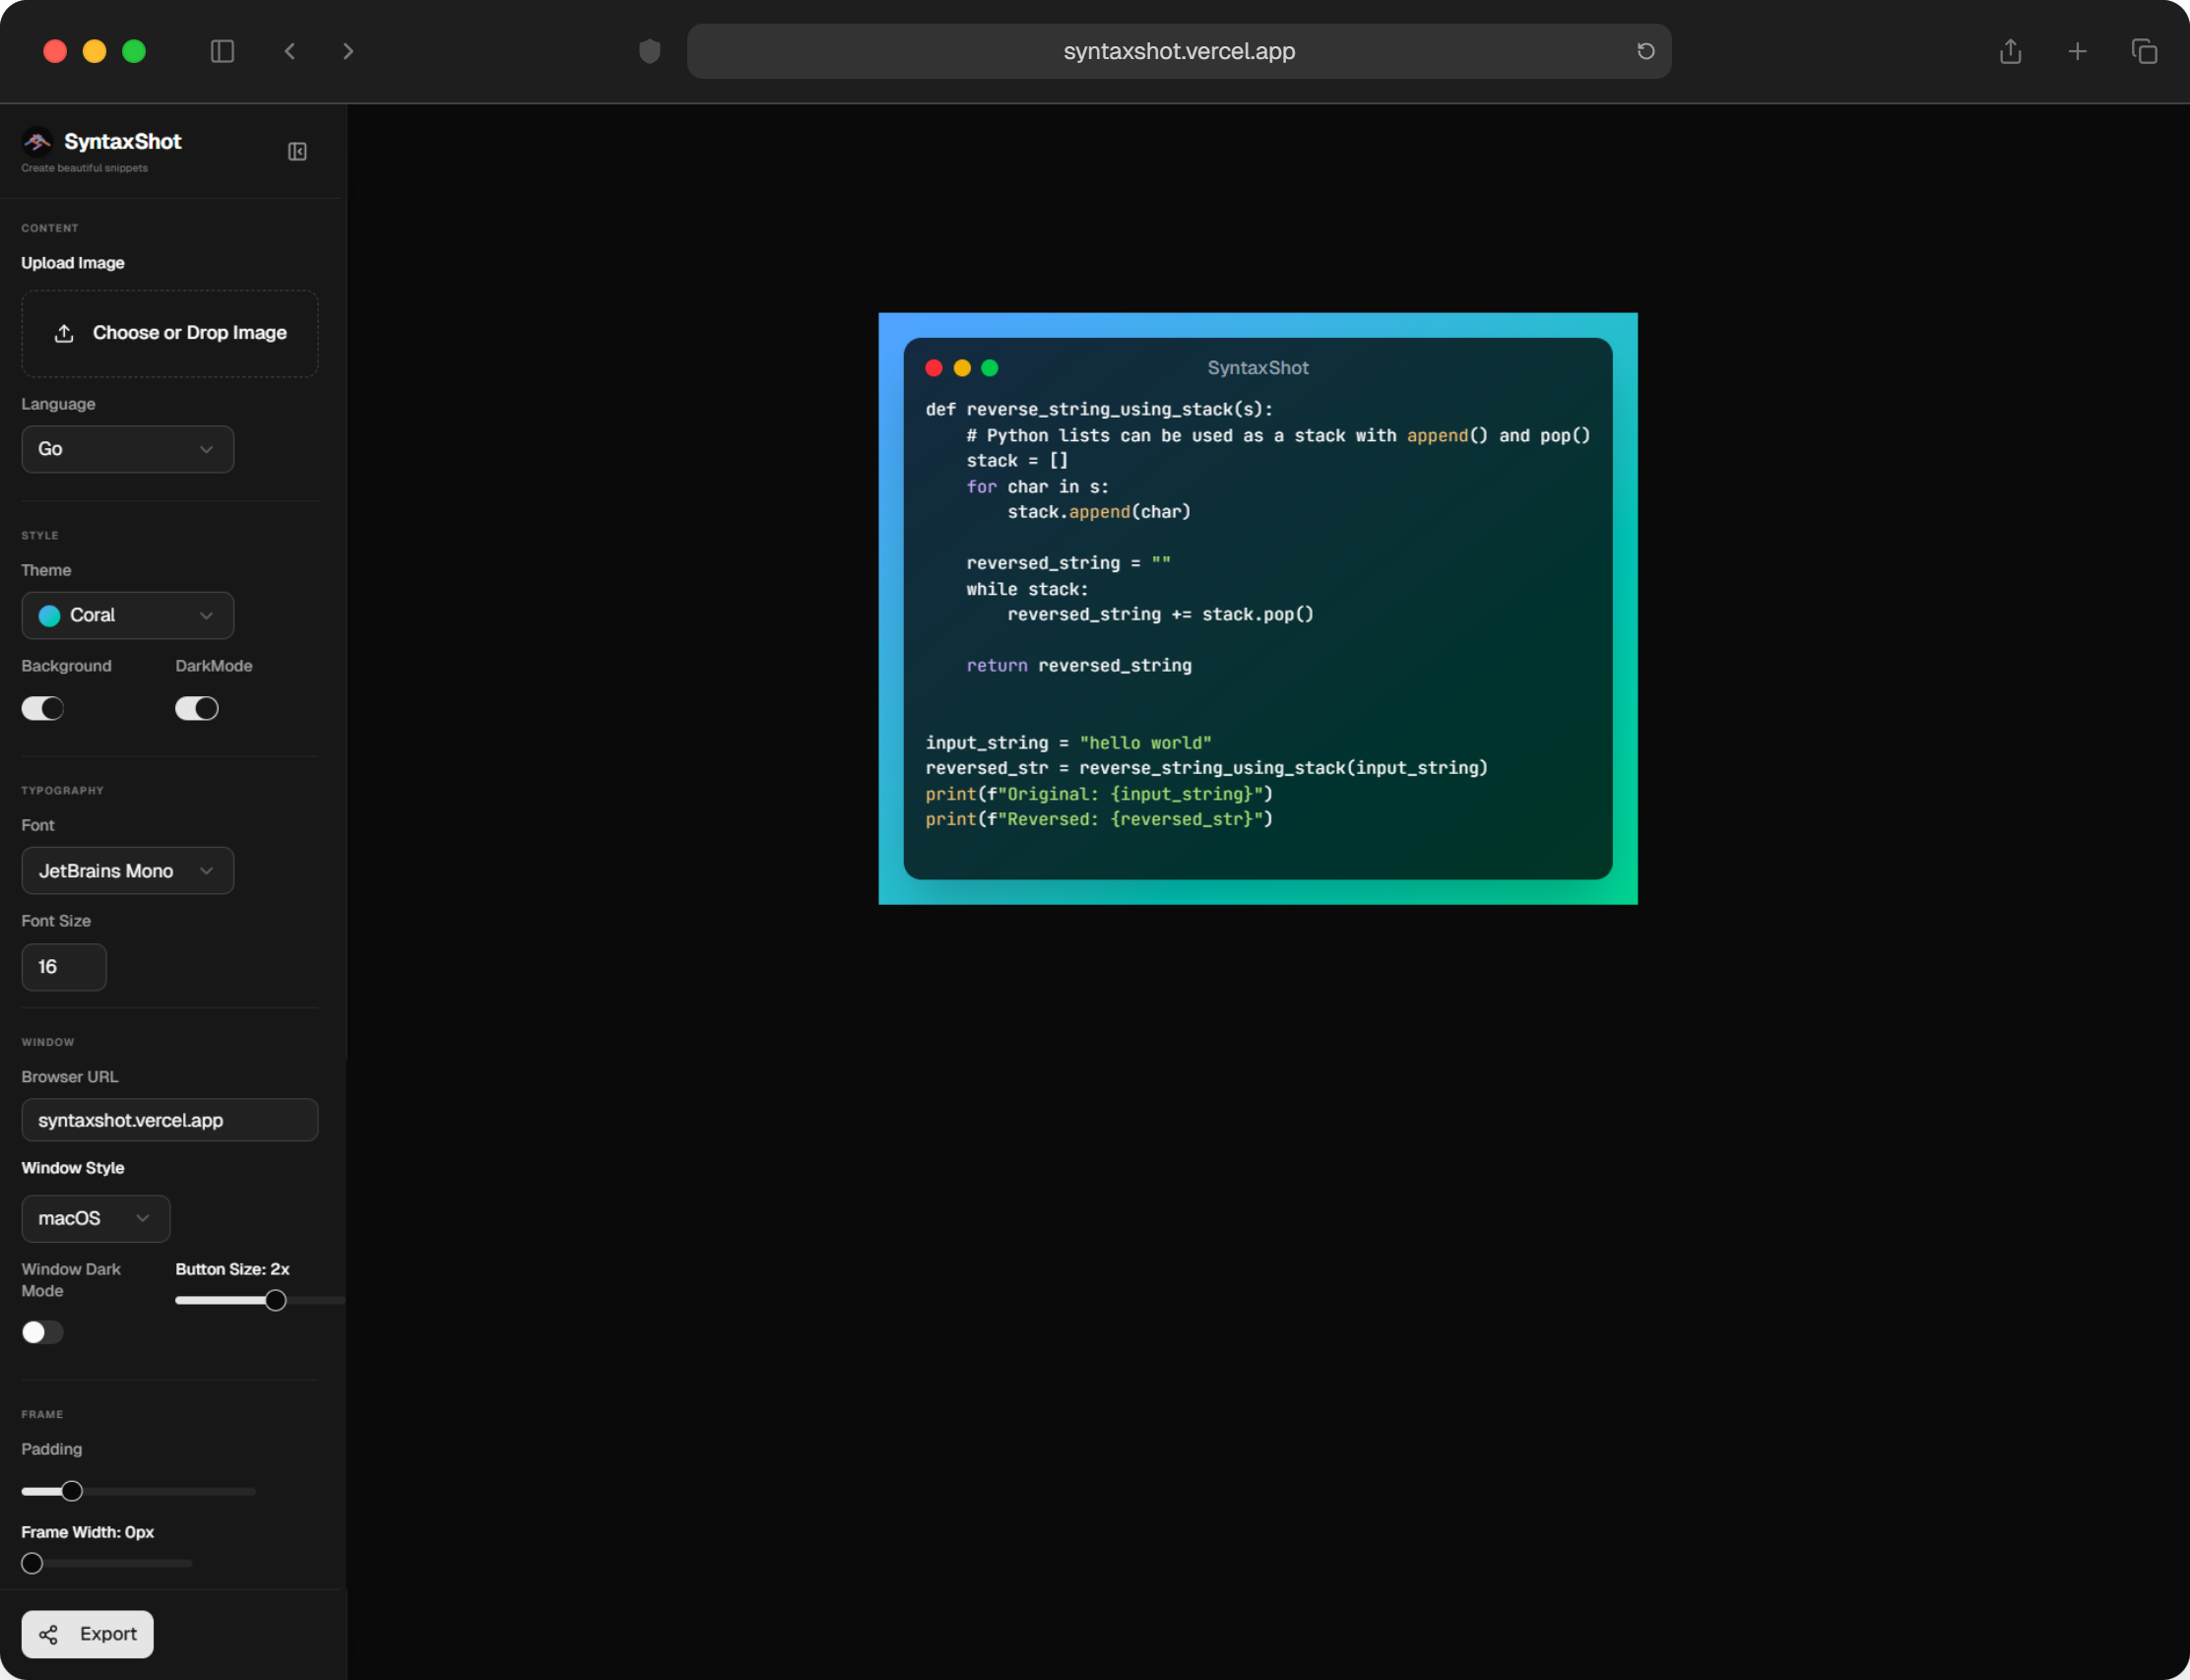Click the Font Size input field
This screenshot has height=1680, width=2190.
tap(64, 967)
